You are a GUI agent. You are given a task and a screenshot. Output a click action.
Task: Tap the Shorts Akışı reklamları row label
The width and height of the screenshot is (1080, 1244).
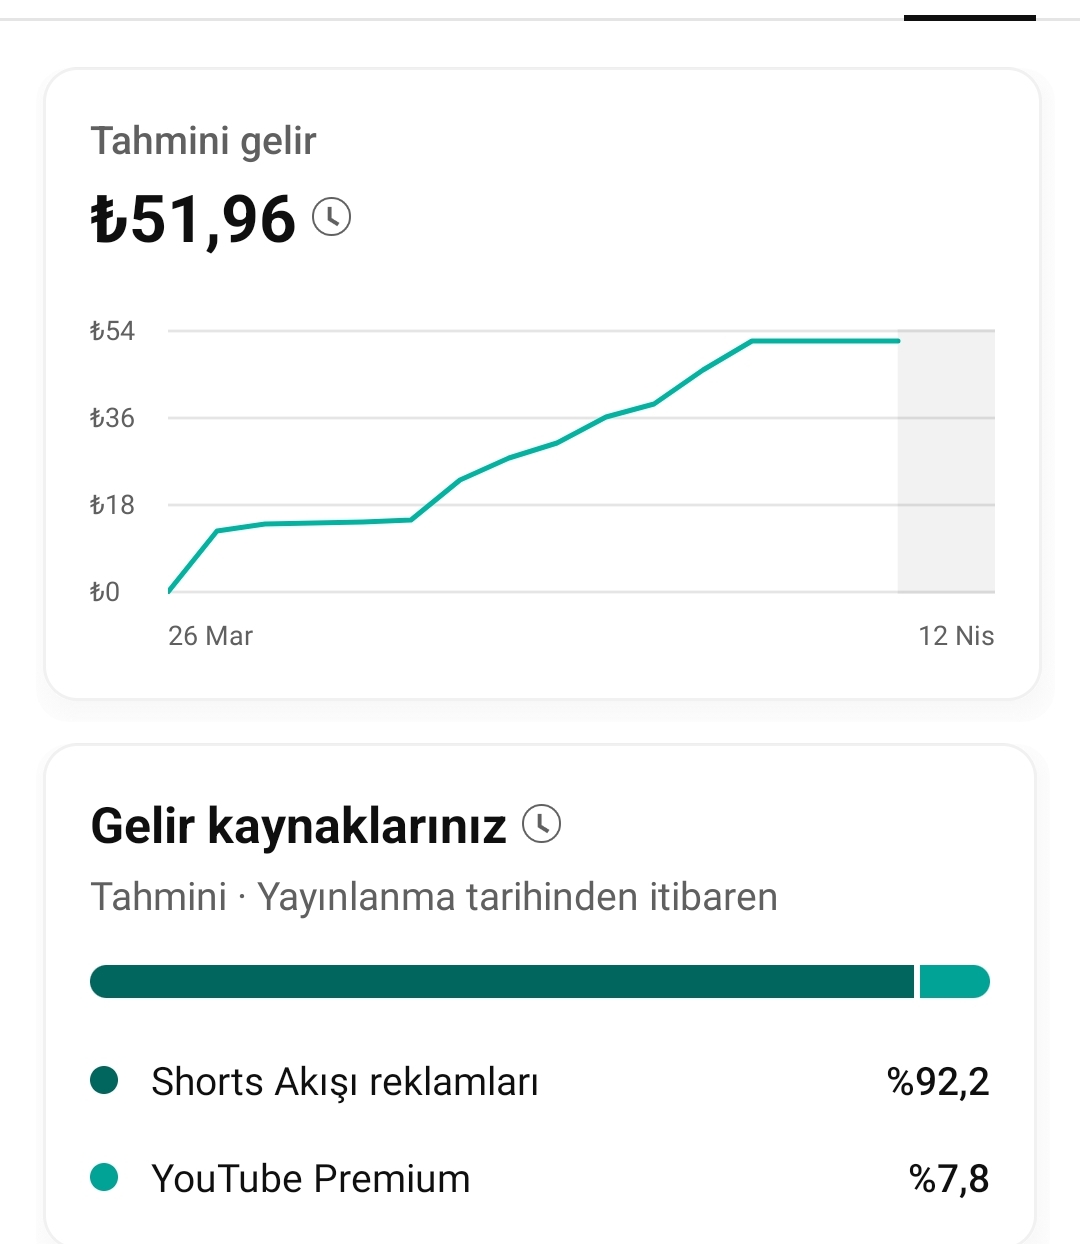coord(345,1082)
